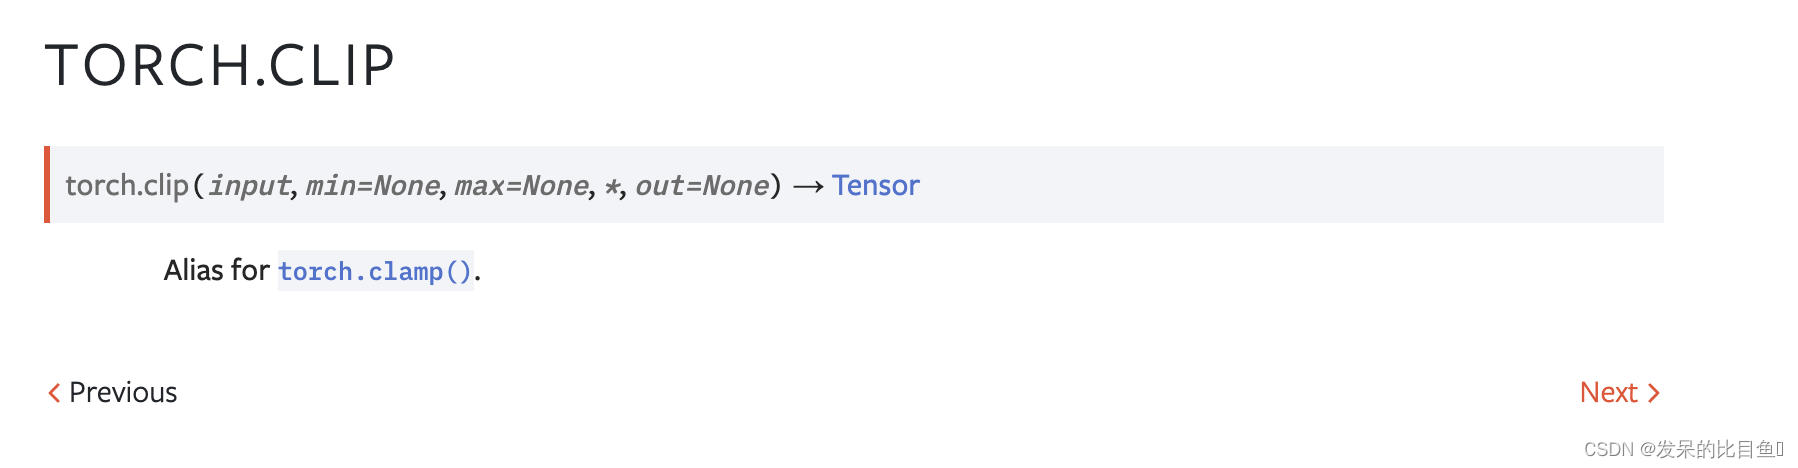The width and height of the screenshot is (1798, 468).
Task: Open the Tensor return type link
Action: click(x=875, y=185)
